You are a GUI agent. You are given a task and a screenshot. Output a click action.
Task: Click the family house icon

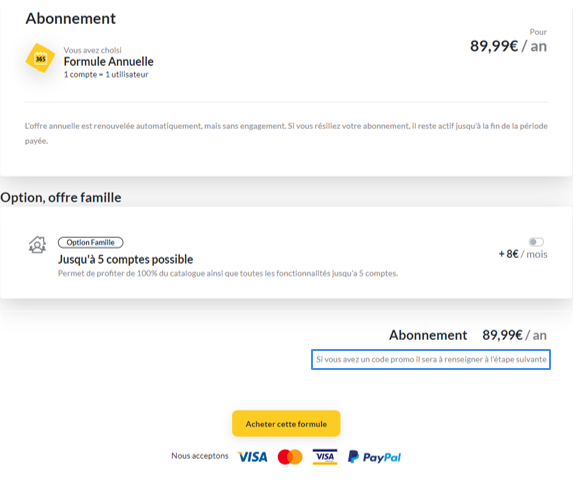38,245
